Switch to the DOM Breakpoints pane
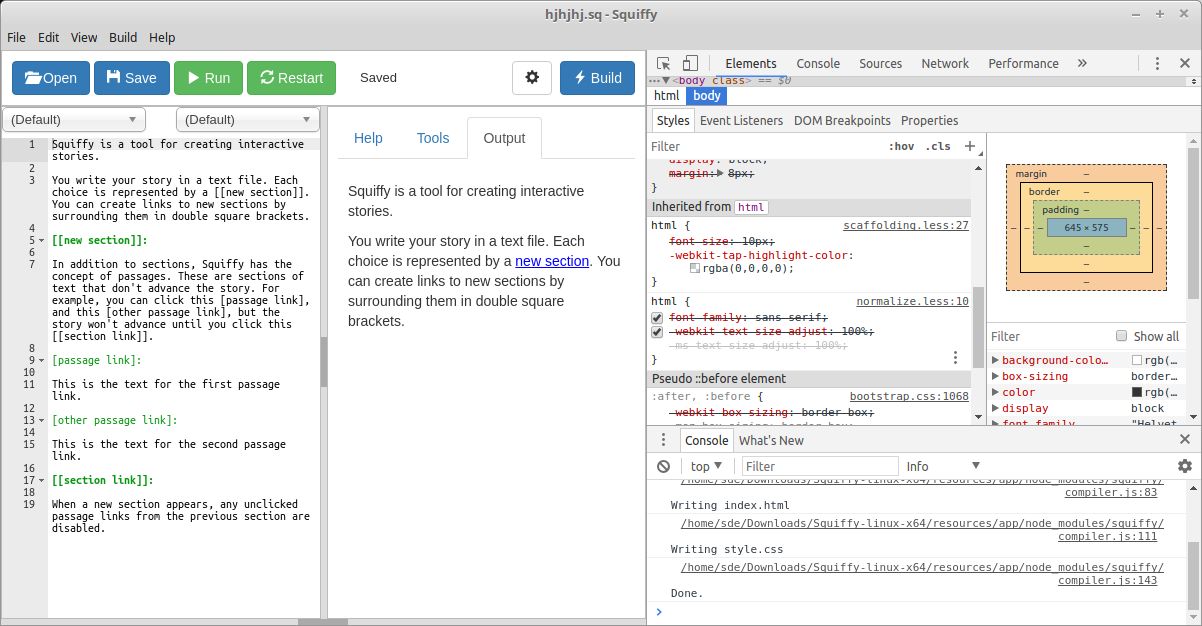The width and height of the screenshot is (1202, 626). tap(842, 120)
